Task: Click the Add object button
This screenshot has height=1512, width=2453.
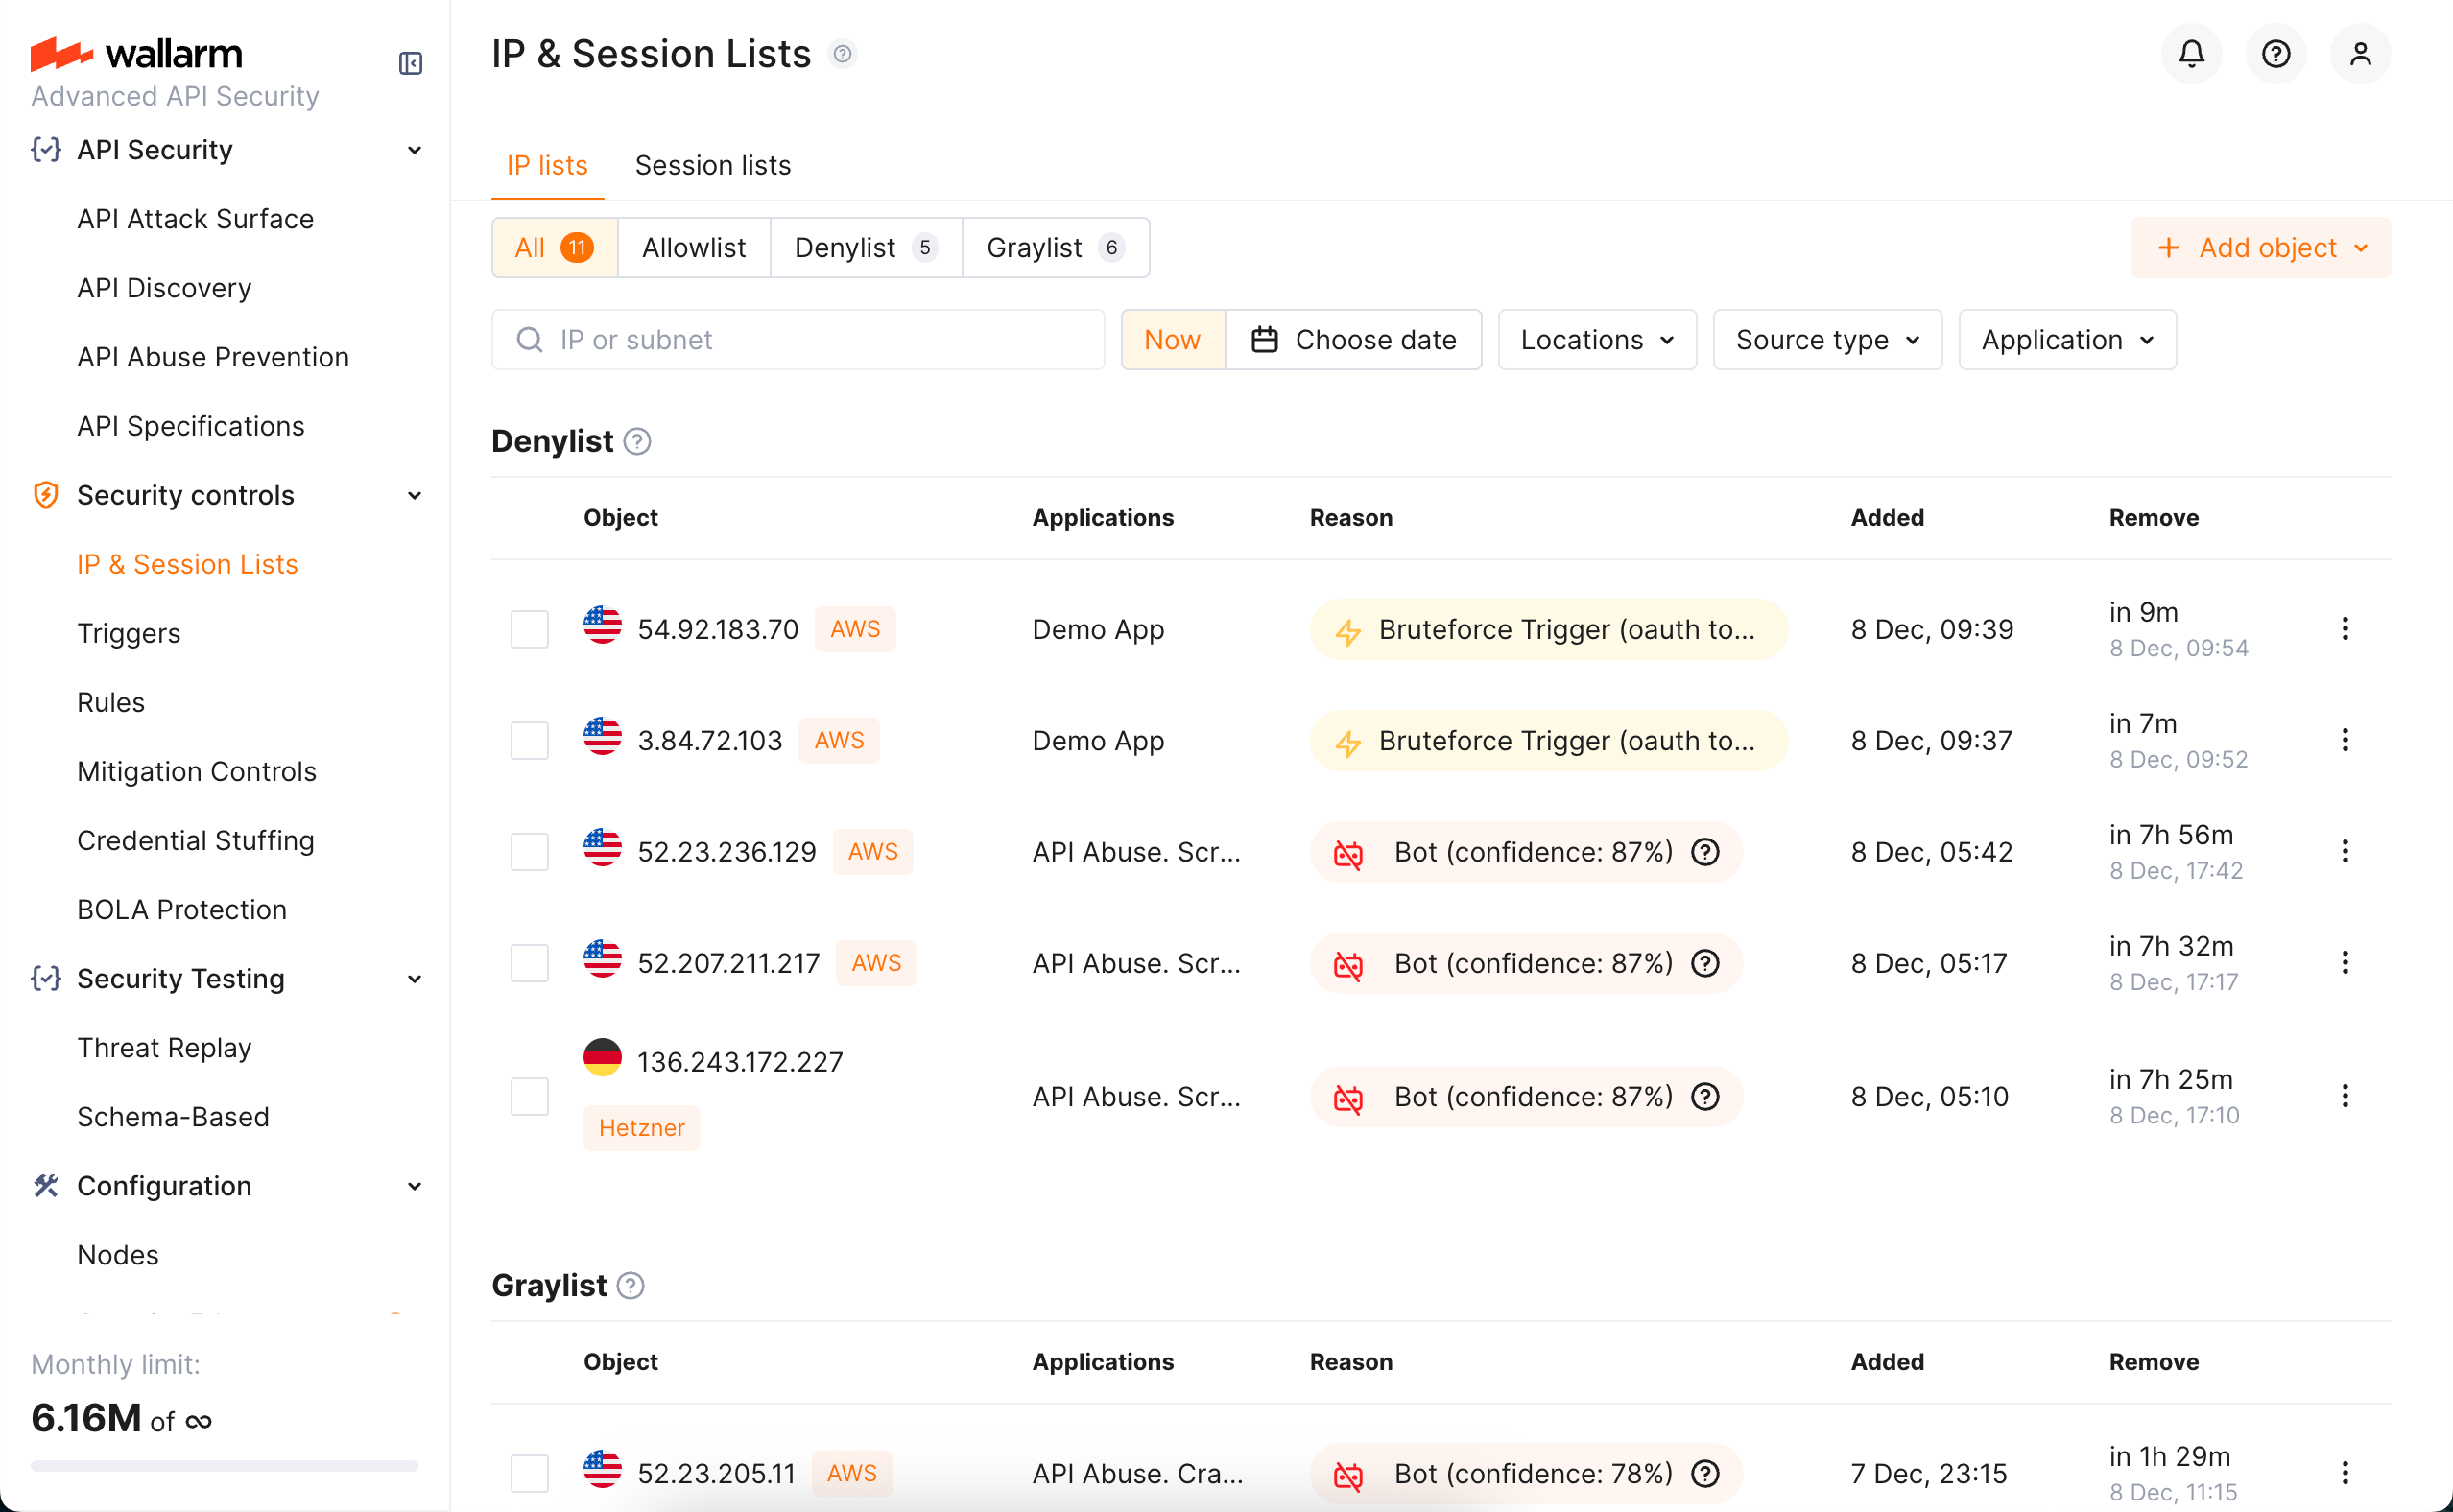Action: point(2260,247)
